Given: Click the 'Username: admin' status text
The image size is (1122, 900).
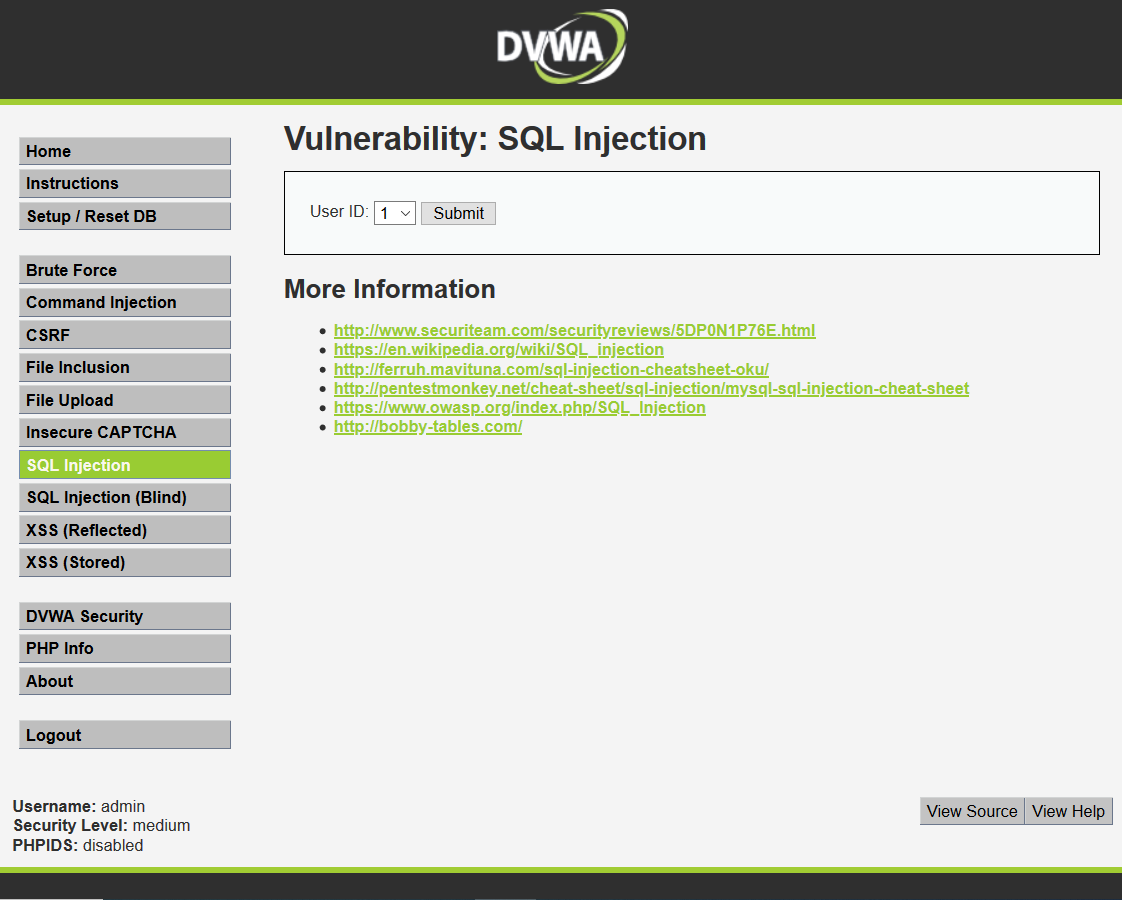Looking at the screenshot, I should click(x=79, y=806).
